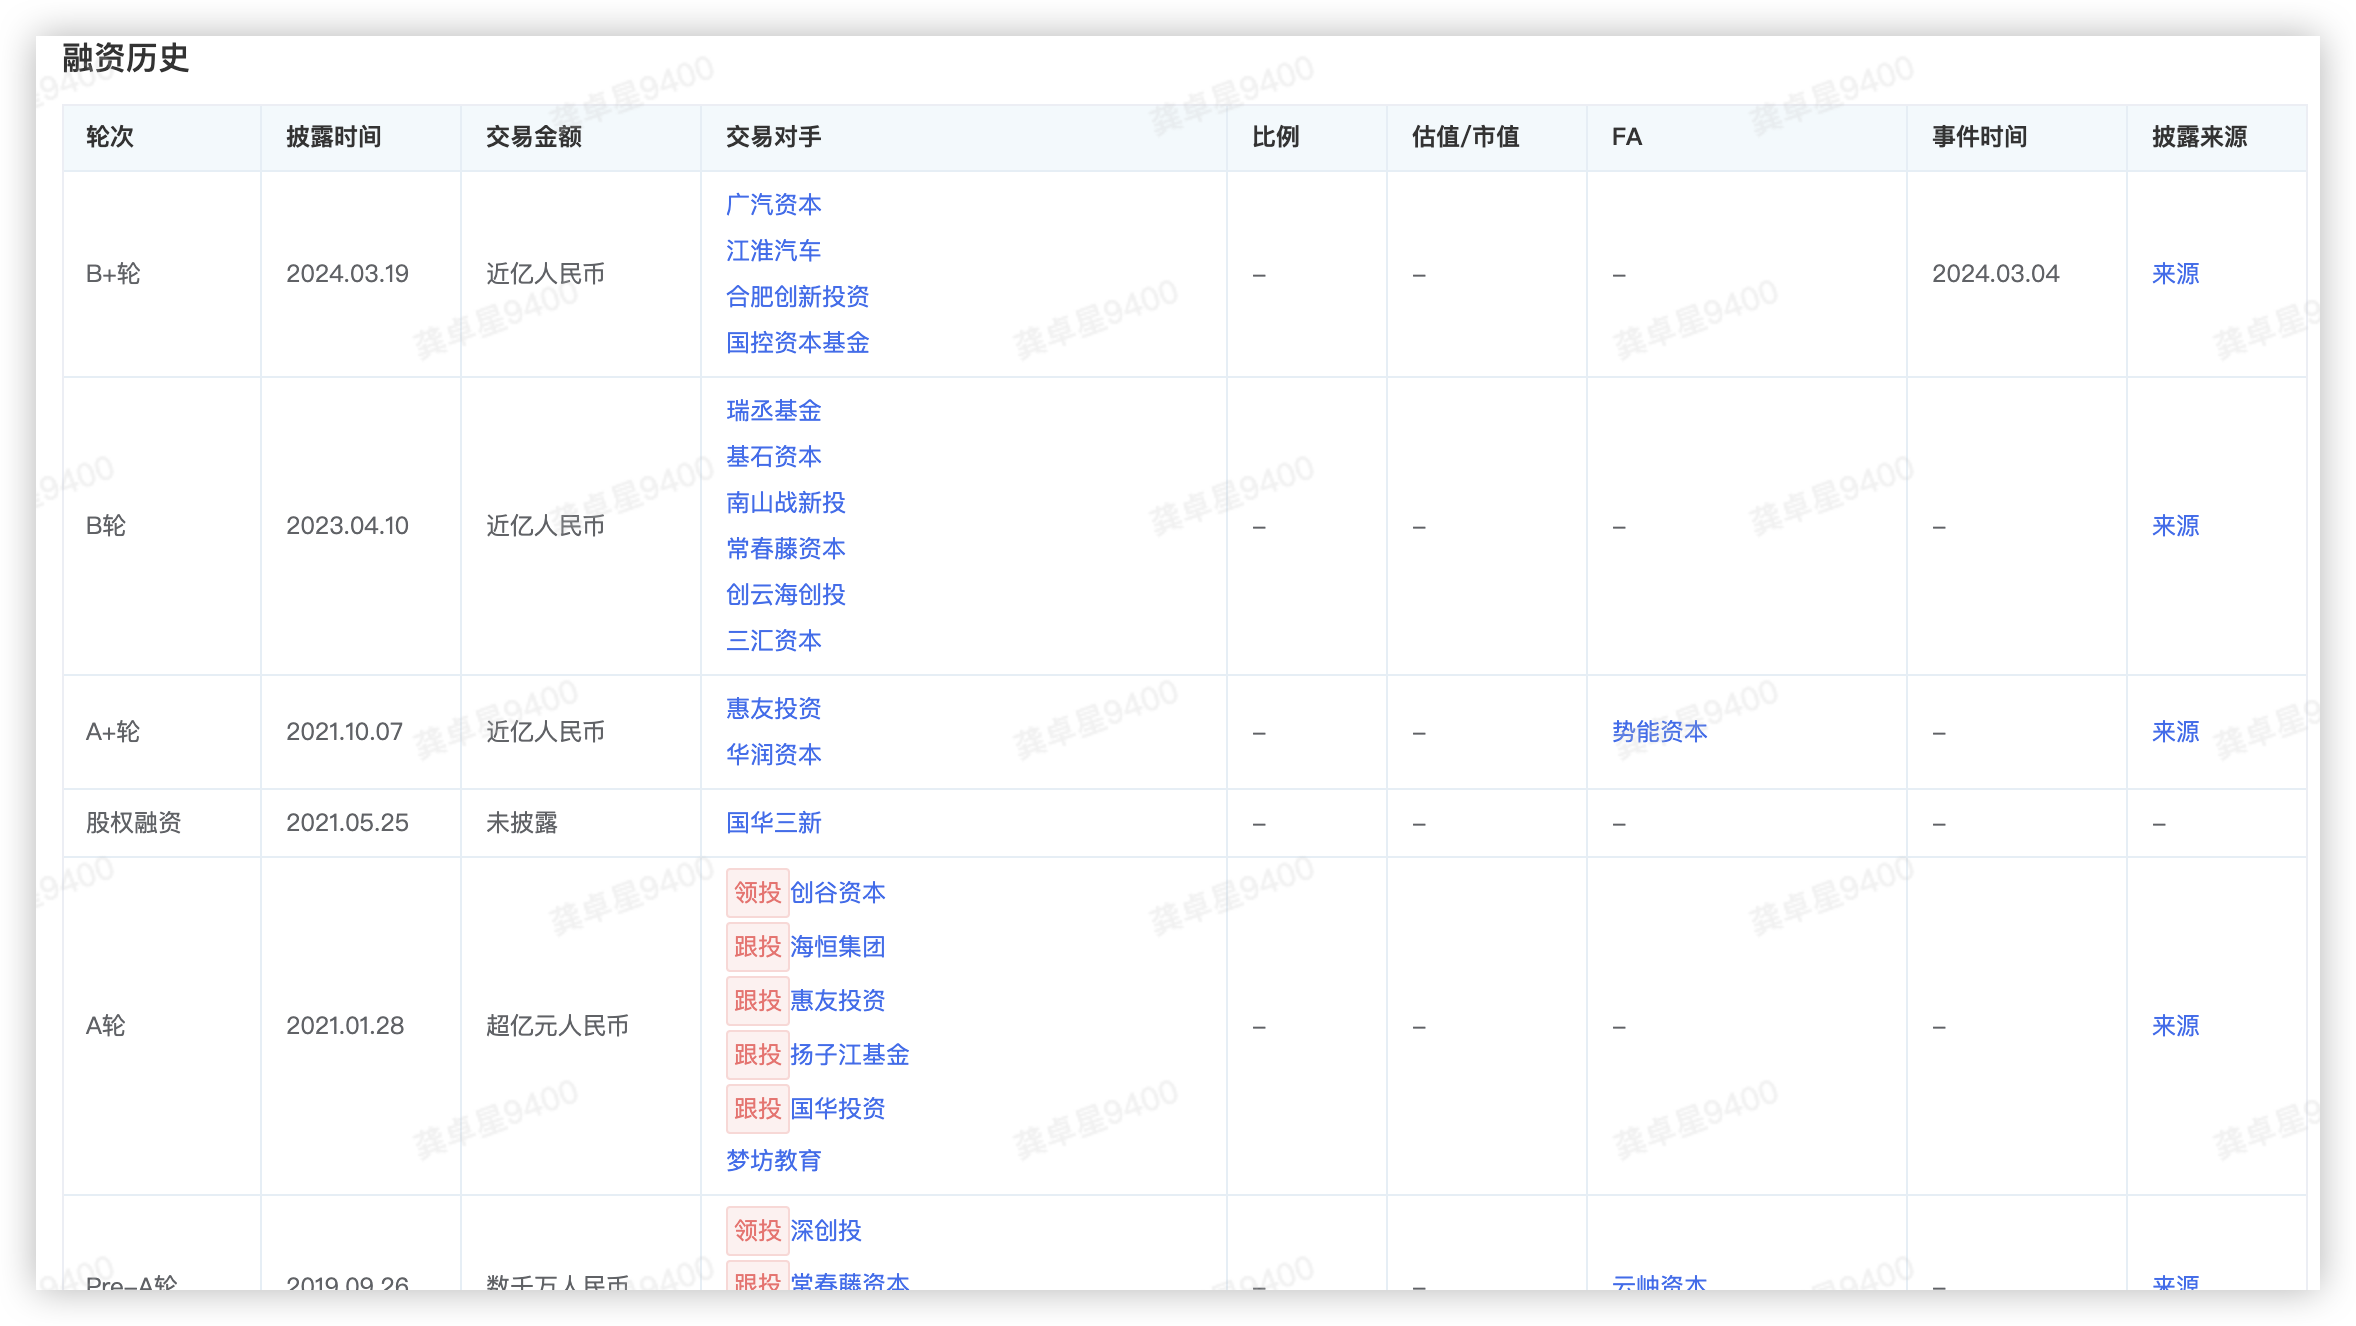Open 梦坊教育 investor link
This screenshot has height=1326, width=2356.
(773, 1160)
